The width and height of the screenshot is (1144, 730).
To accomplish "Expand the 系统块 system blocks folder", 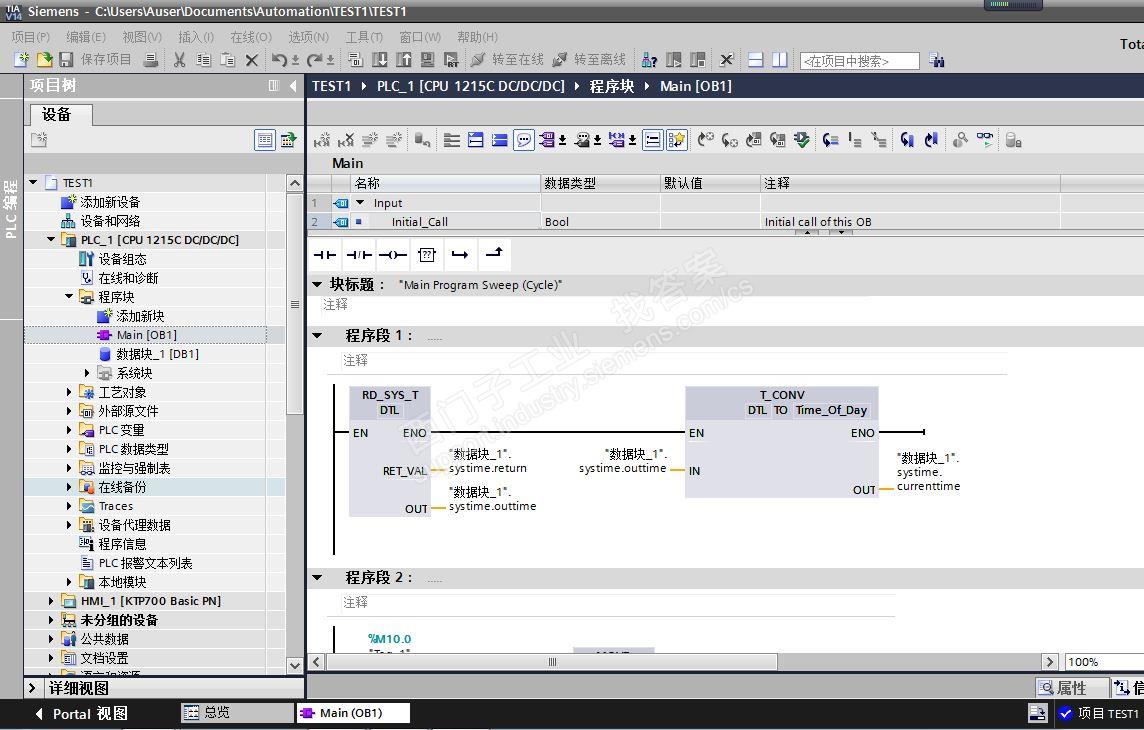I will click(88, 373).
